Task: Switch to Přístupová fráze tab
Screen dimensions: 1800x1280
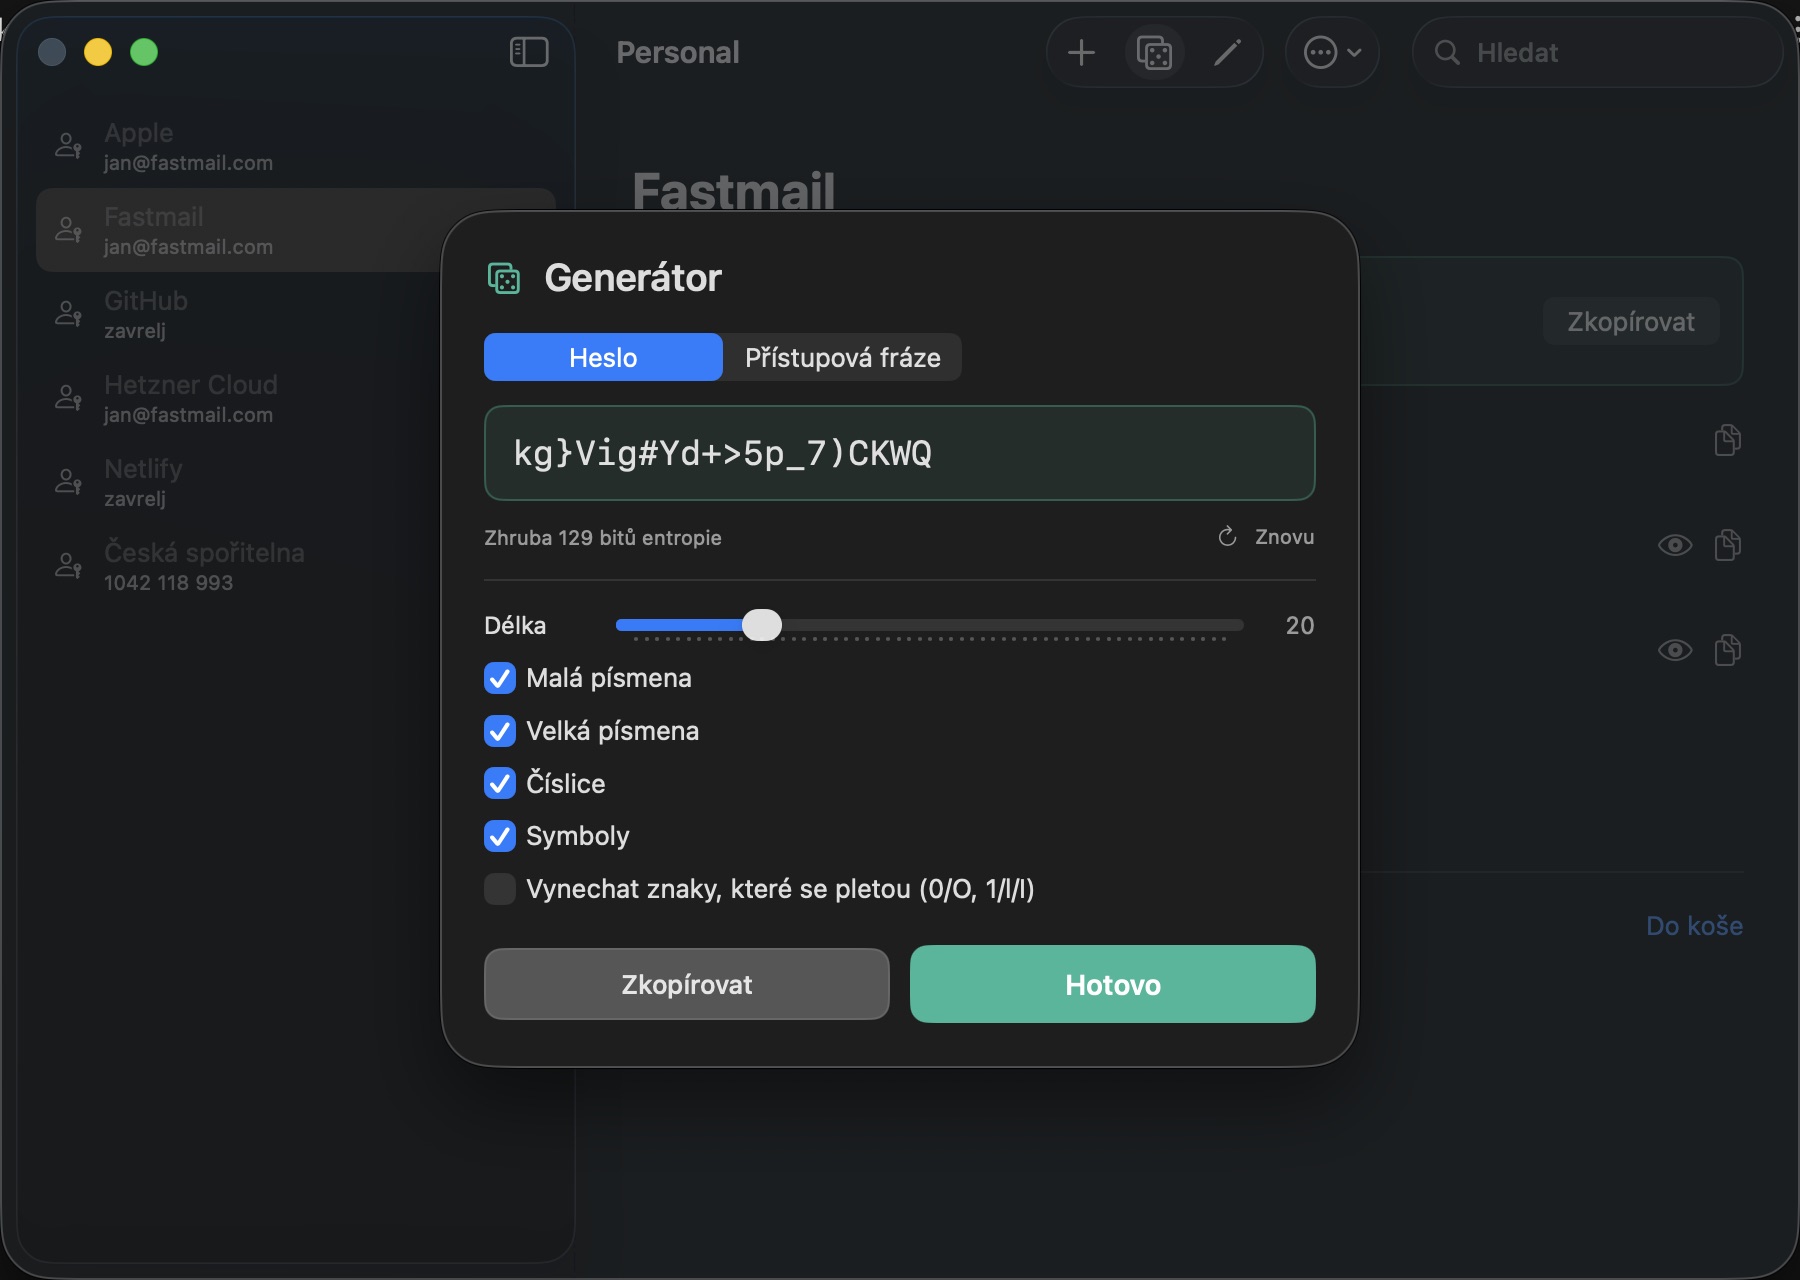Action: [842, 357]
